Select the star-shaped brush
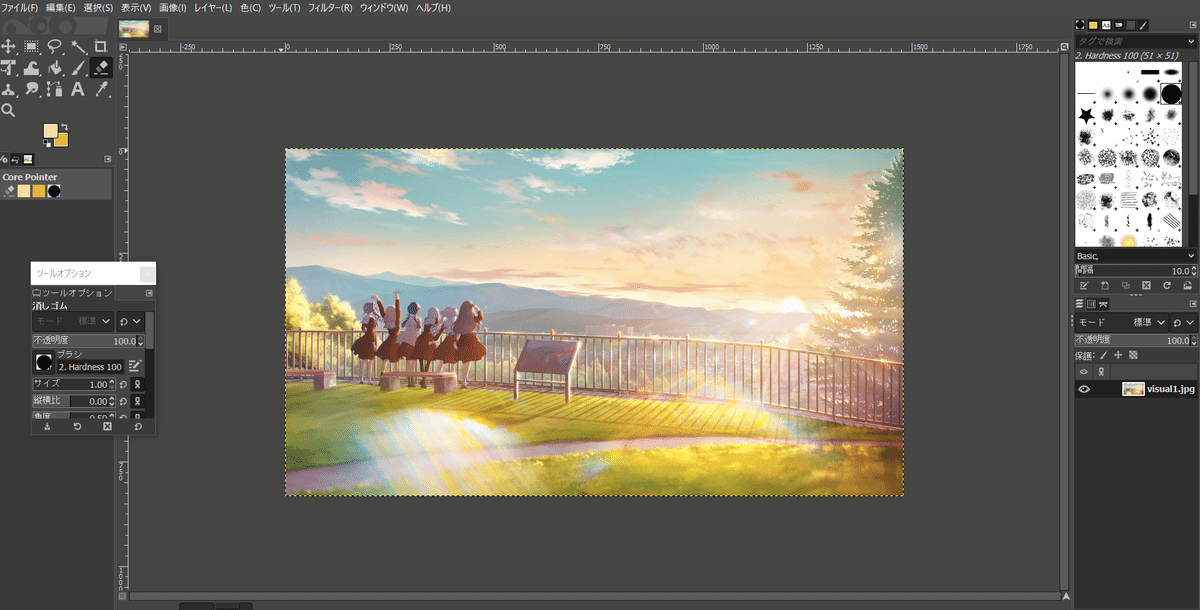This screenshot has width=1200, height=610. pyautogui.click(x=1086, y=117)
